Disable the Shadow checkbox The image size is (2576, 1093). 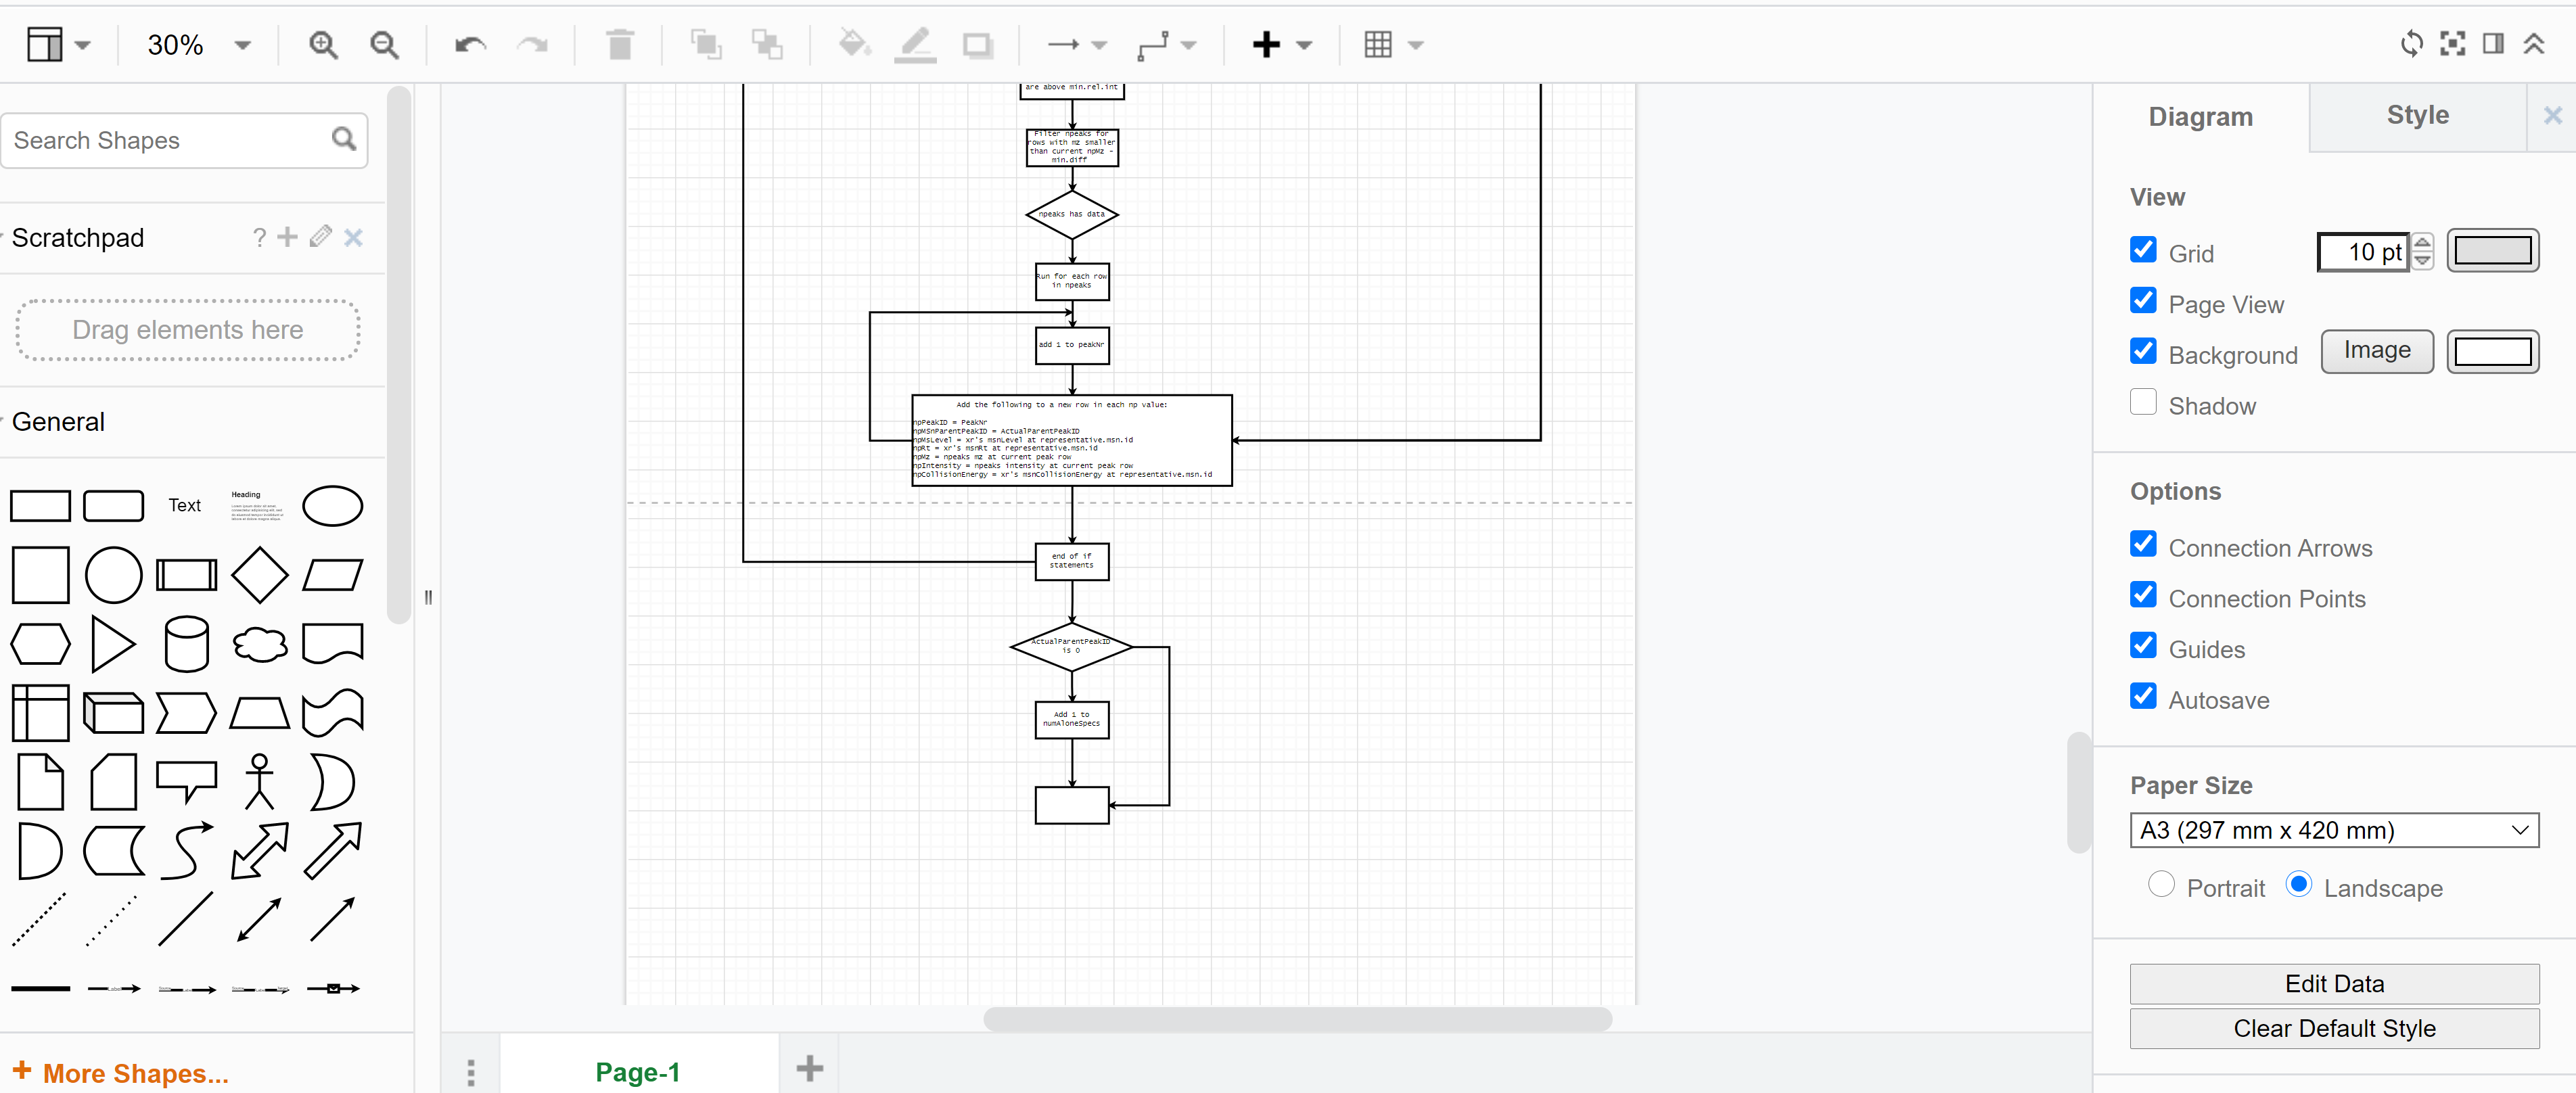tap(2143, 402)
